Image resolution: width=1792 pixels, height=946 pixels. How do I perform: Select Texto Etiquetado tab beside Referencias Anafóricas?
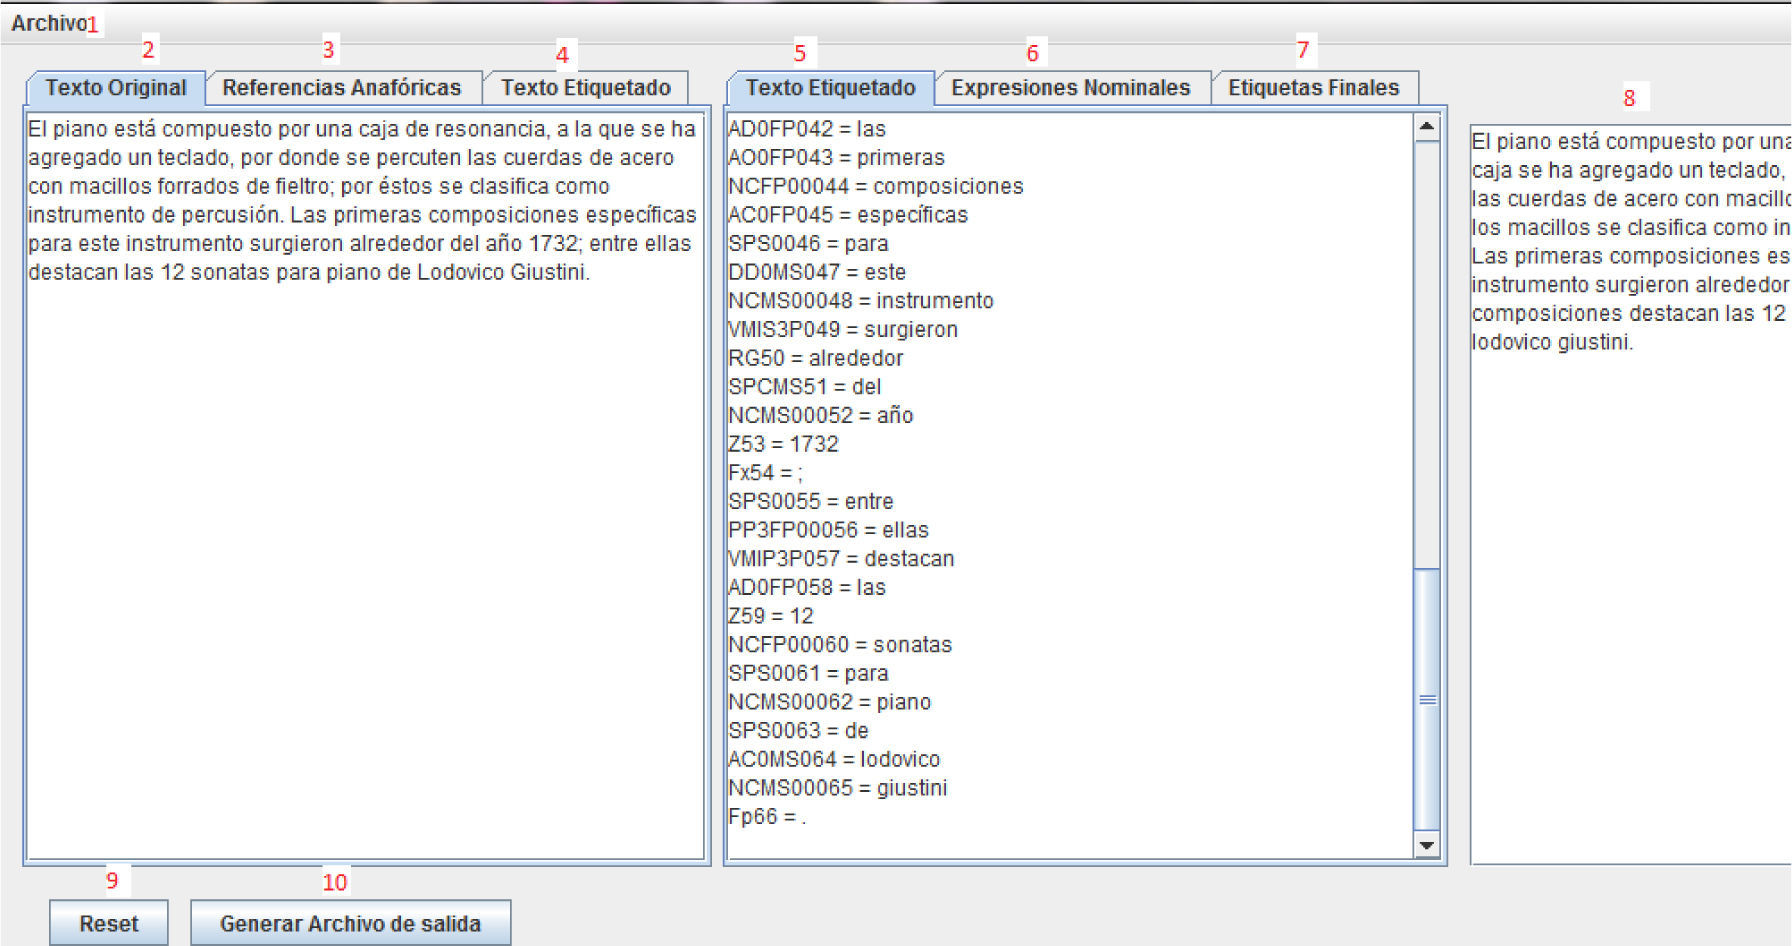pos(585,88)
